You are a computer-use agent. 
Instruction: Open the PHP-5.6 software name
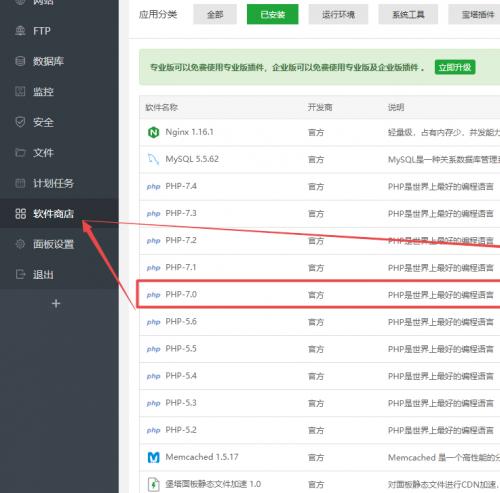[x=181, y=322]
